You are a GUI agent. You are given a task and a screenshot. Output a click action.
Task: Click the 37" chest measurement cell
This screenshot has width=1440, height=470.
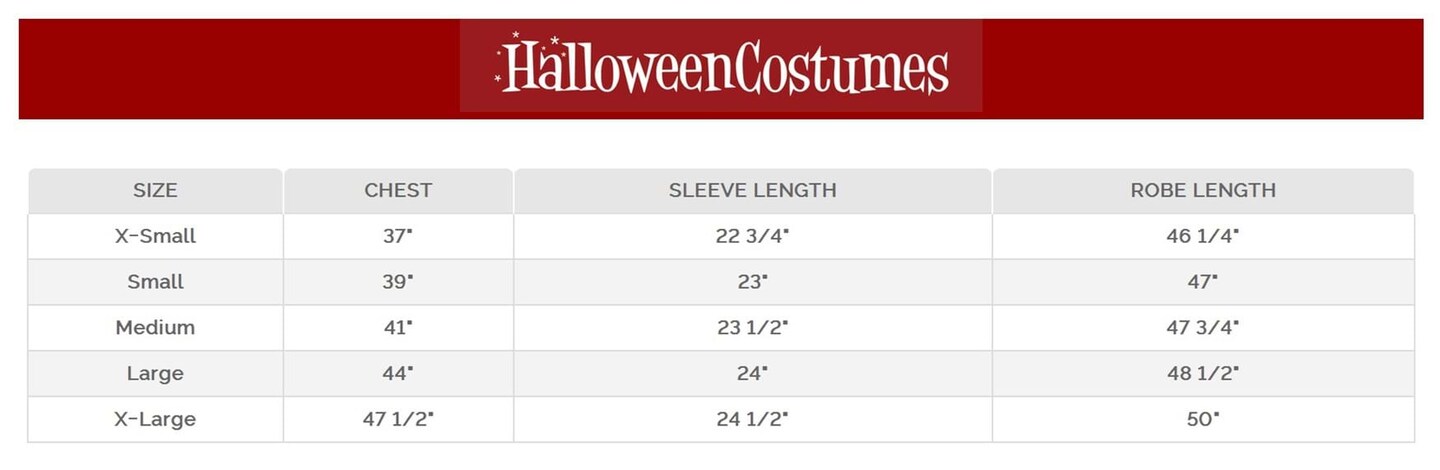click(x=397, y=236)
